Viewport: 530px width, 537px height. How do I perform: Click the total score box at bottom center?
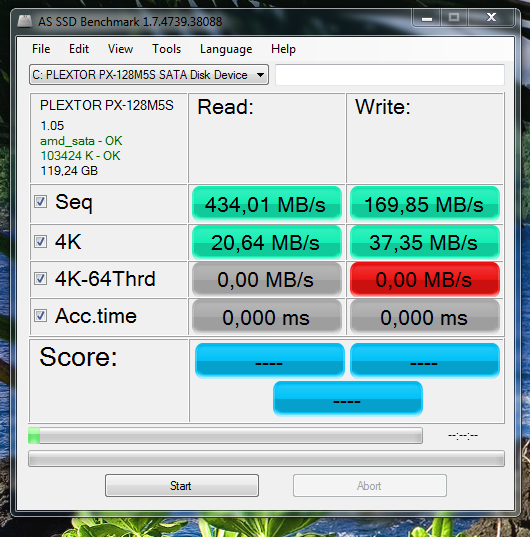(x=348, y=398)
